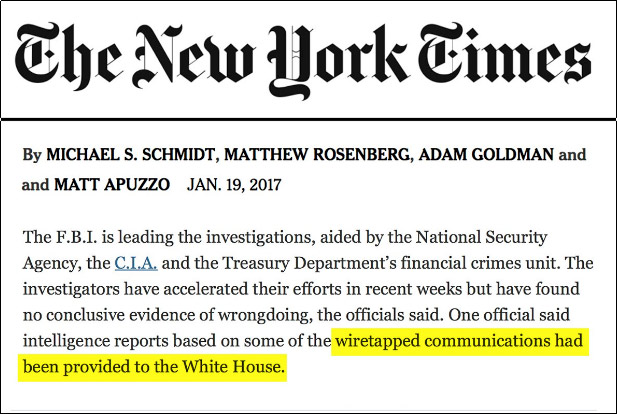Screen dimensions: 617x414
Task: Click highlighted text 'wiretapped communications had'
Action: pyautogui.click(x=459, y=341)
